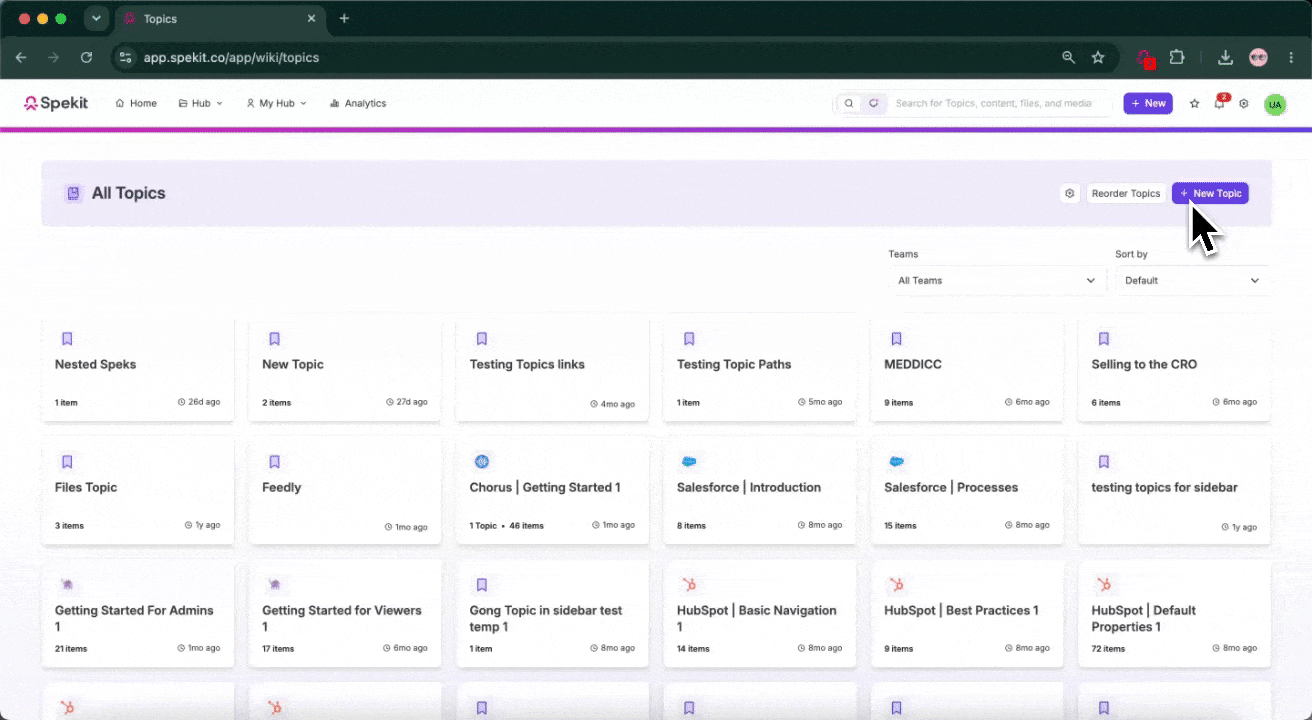Click the bookmark icon on MEDDICC card
1312x720 pixels.
897,339
